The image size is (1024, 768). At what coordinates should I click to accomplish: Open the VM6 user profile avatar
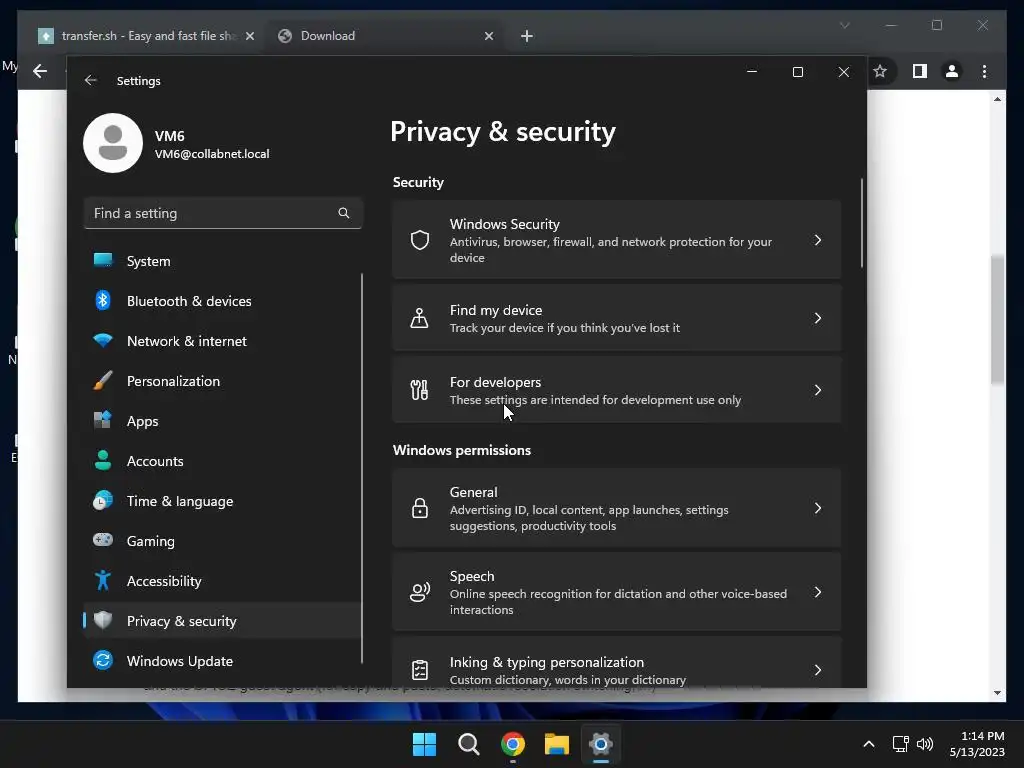coord(113,143)
